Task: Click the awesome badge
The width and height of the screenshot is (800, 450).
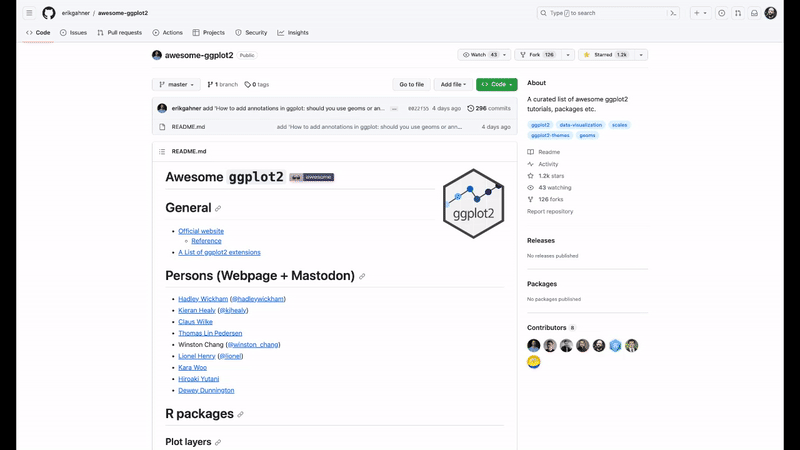Action: click(312, 177)
